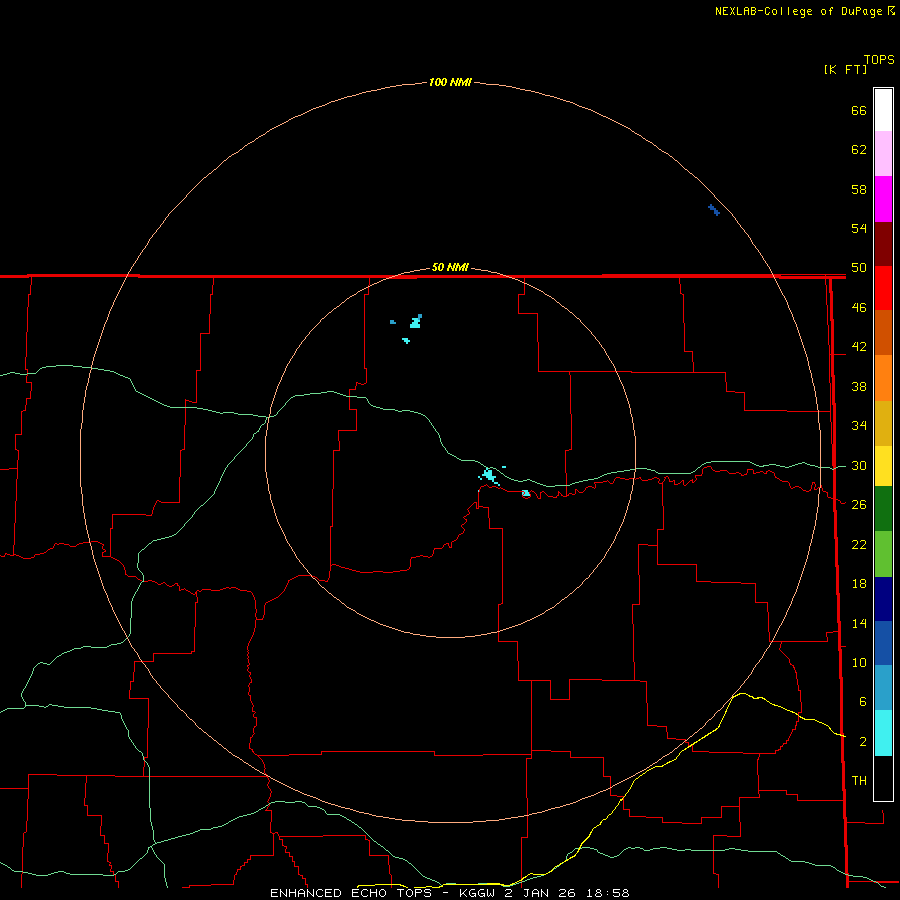This screenshot has width=900, height=900.
Task: Click the 2 scale value
Action: pyautogui.click(x=862, y=742)
